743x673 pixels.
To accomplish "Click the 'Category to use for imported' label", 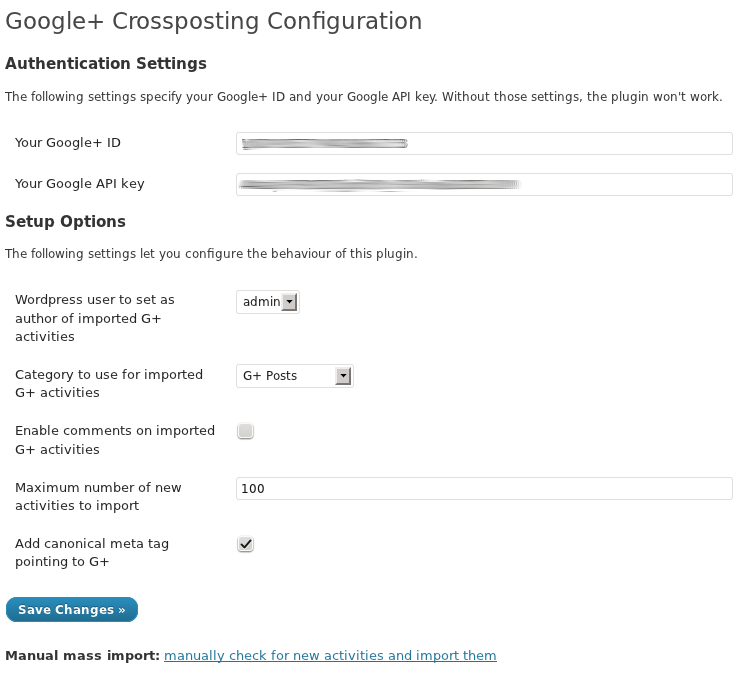I will [x=109, y=383].
